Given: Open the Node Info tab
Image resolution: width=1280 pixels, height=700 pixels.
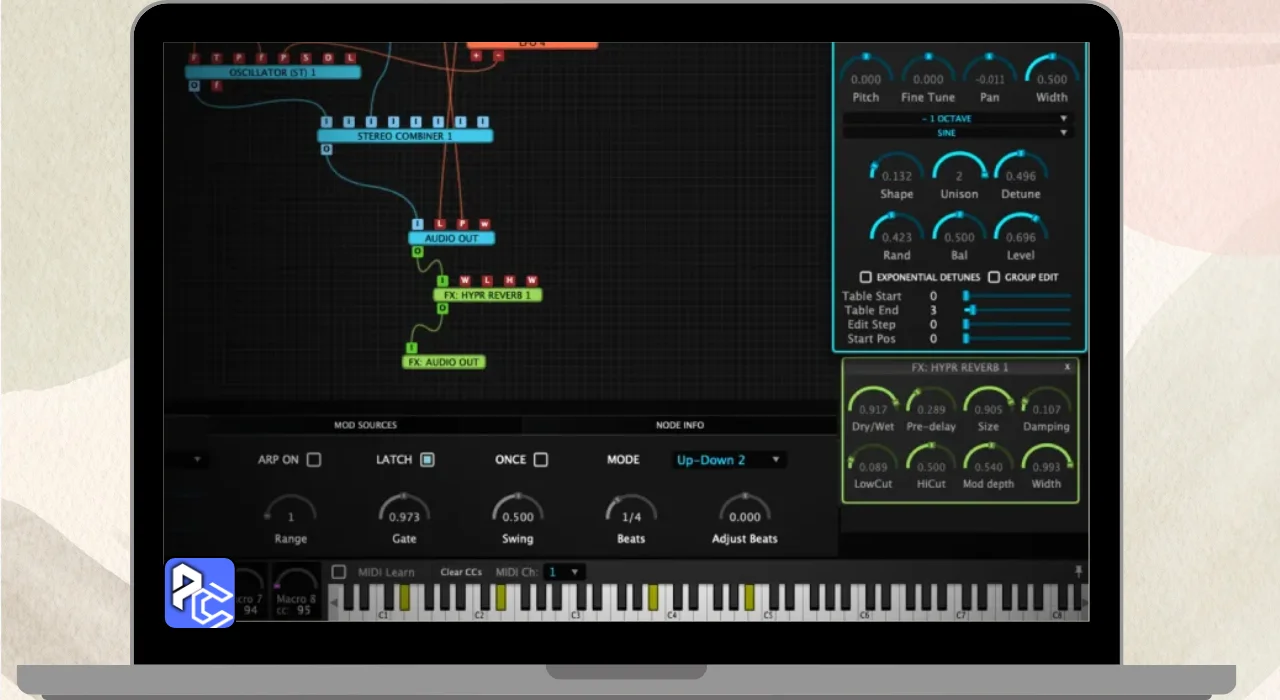Looking at the screenshot, I should pos(680,425).
